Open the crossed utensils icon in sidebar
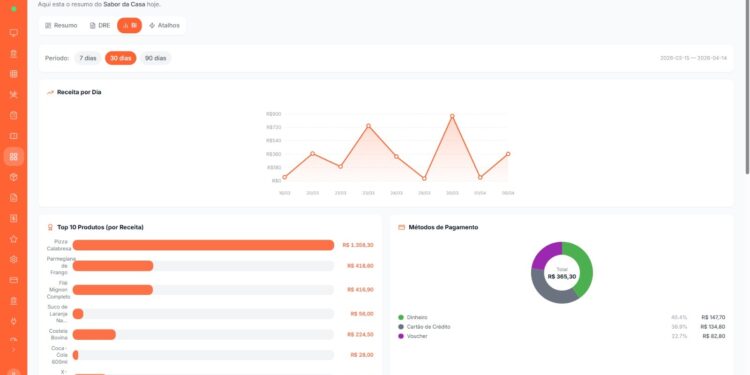This screenshot has width=750, height=375. [x=13, y=95]
